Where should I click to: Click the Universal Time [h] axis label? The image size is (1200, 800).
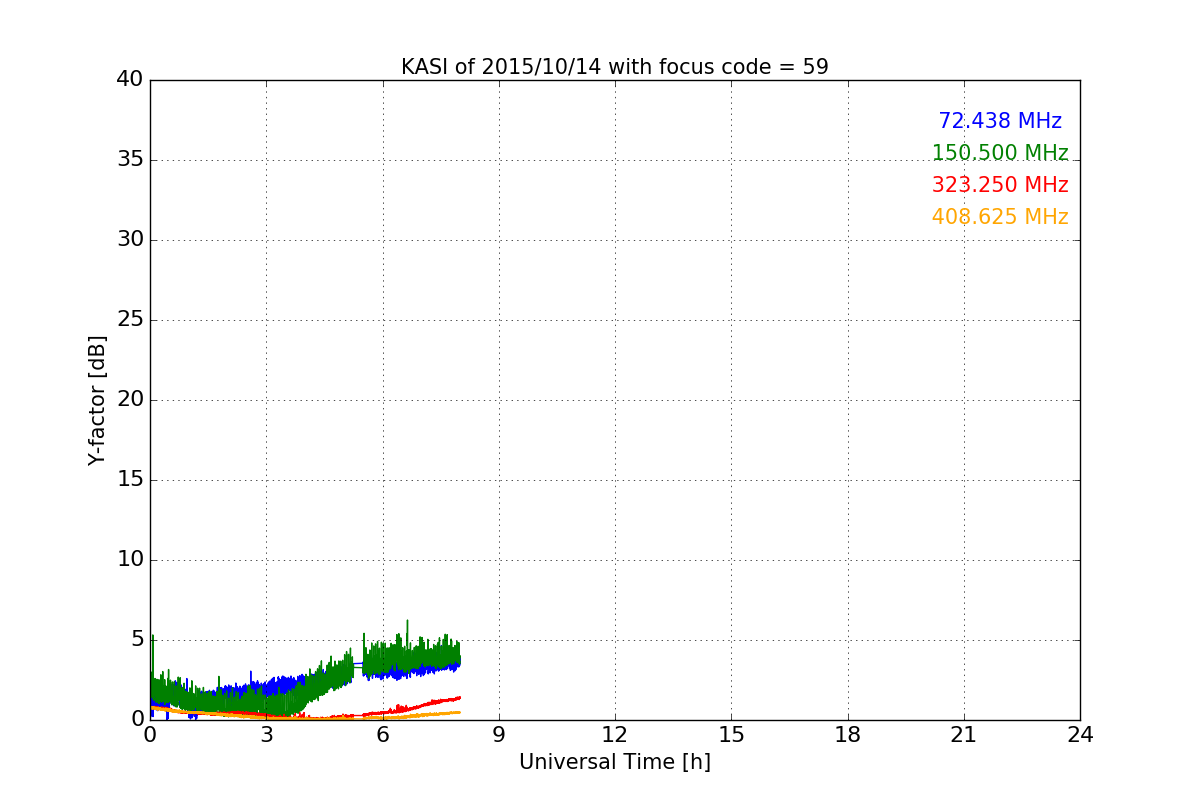pyautogui.click(x=614, y=762)
